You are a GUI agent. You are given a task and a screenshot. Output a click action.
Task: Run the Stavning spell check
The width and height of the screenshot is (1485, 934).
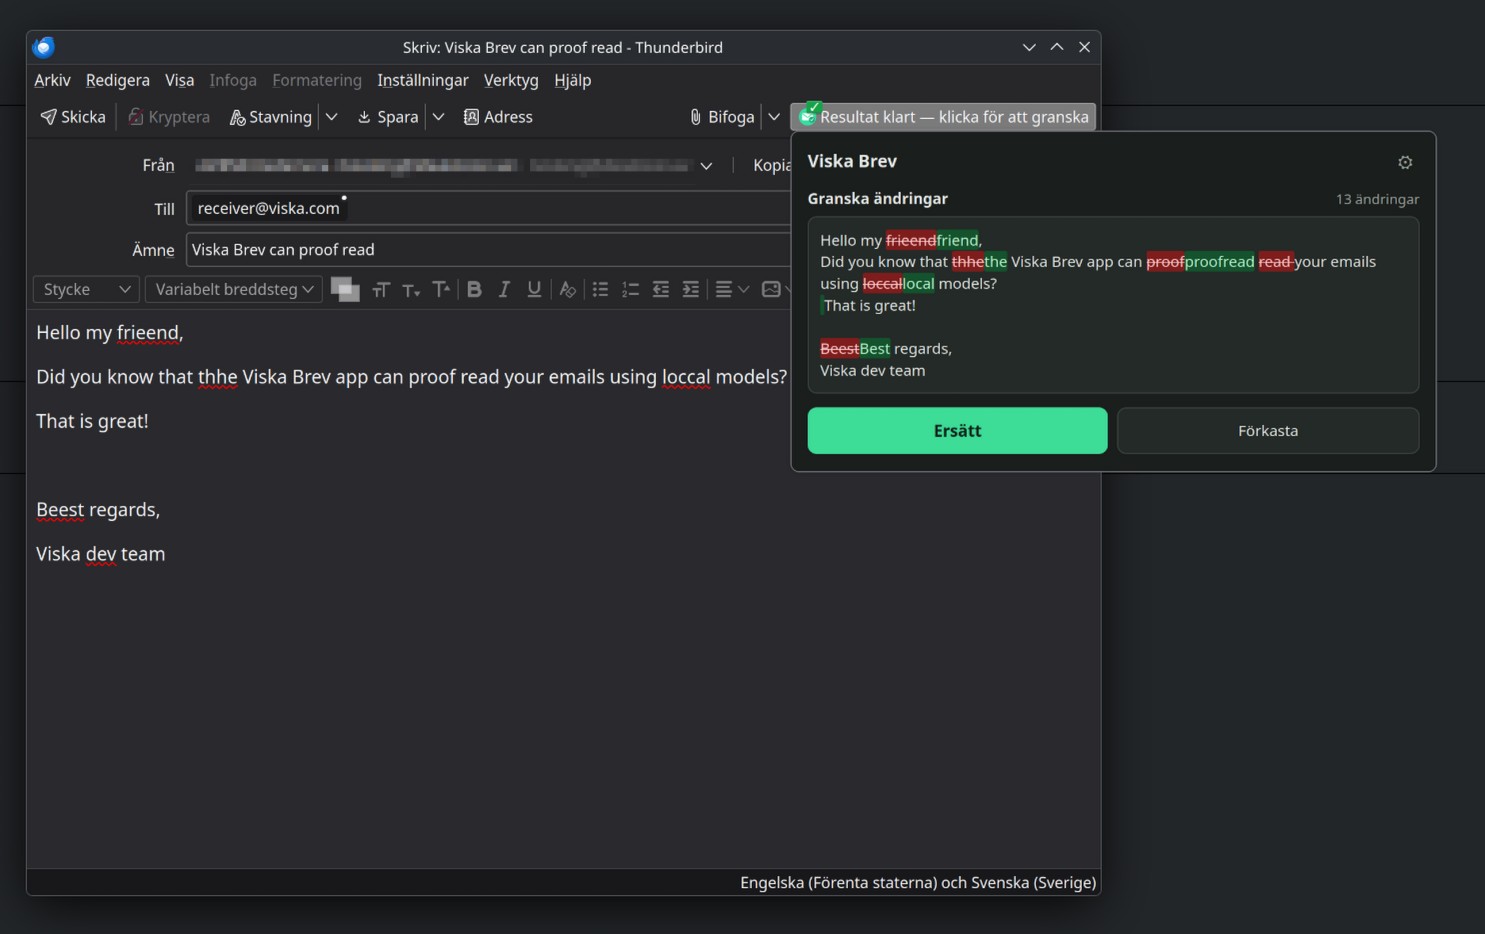[x=271, y=117]
